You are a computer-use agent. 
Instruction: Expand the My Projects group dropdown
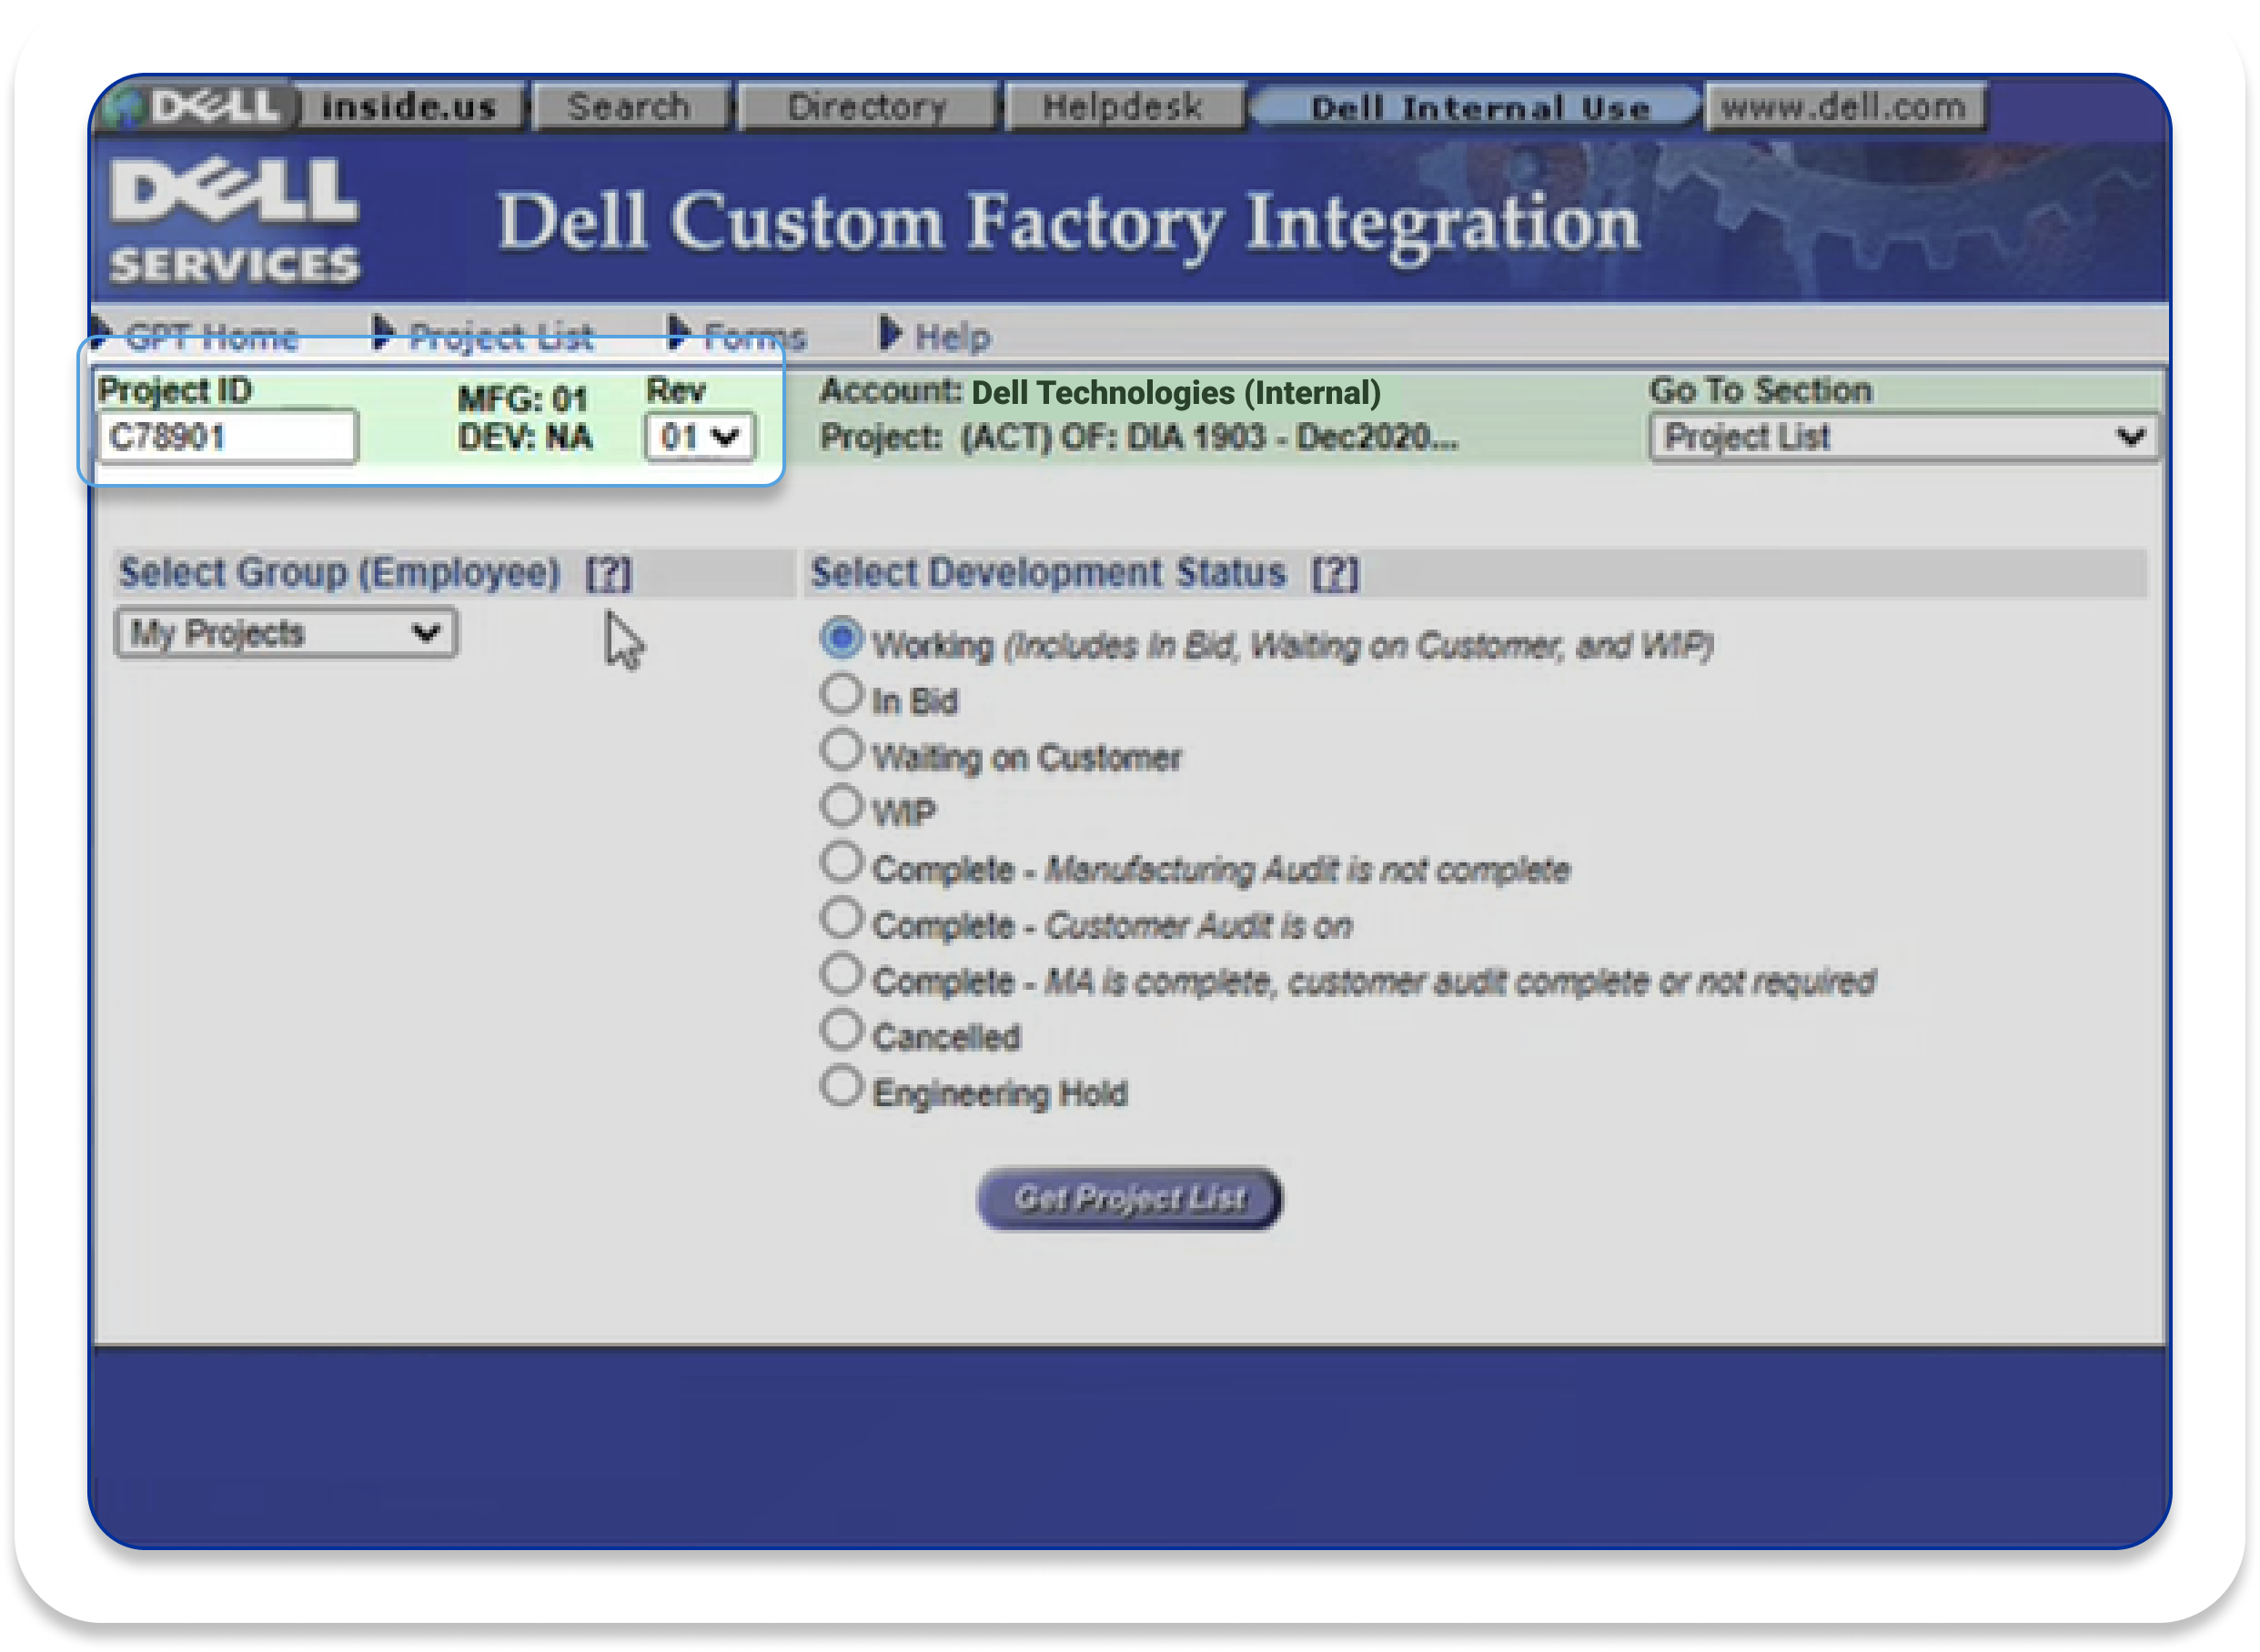(x=286, y=633)
